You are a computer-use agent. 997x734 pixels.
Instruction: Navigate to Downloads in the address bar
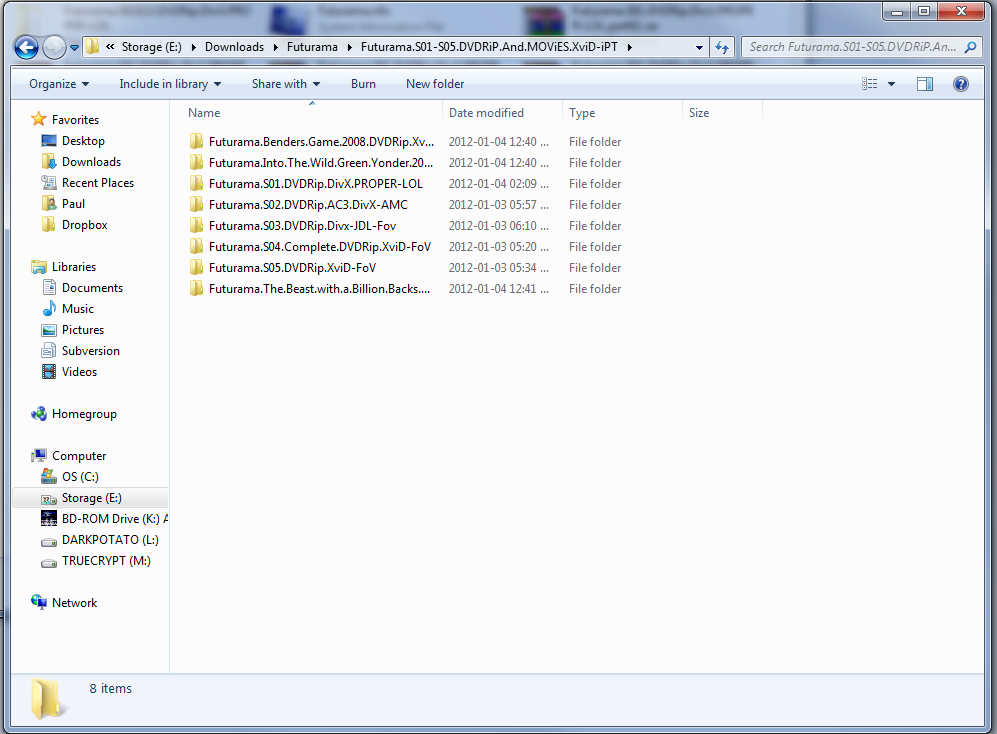pyautogui.click(x=234, y=47)
